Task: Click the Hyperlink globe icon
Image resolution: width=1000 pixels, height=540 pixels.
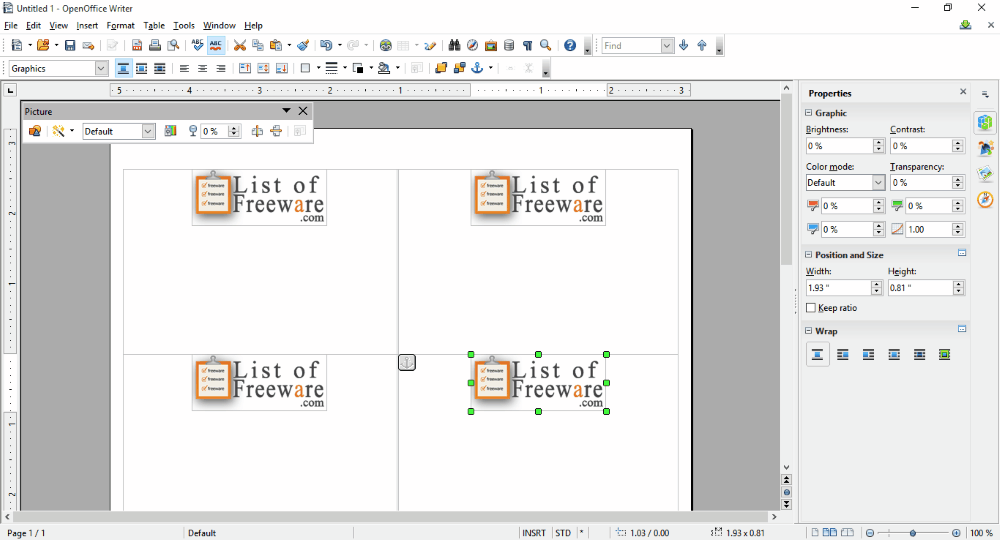Action: pos(385,45)
